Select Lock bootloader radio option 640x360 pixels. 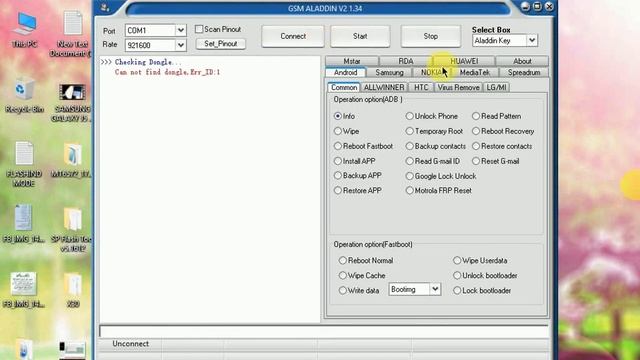(457, 291)
